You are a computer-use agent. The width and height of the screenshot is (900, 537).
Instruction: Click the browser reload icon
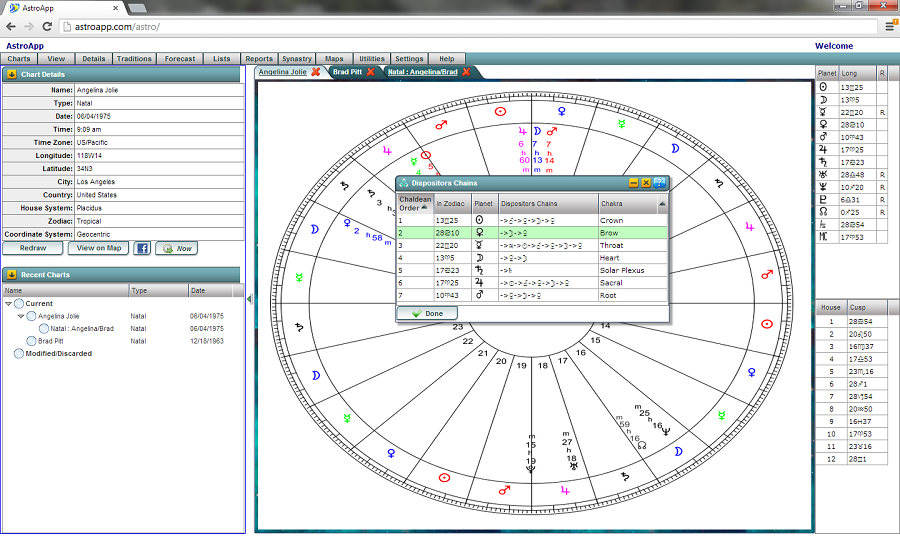(x=47, y=27)
